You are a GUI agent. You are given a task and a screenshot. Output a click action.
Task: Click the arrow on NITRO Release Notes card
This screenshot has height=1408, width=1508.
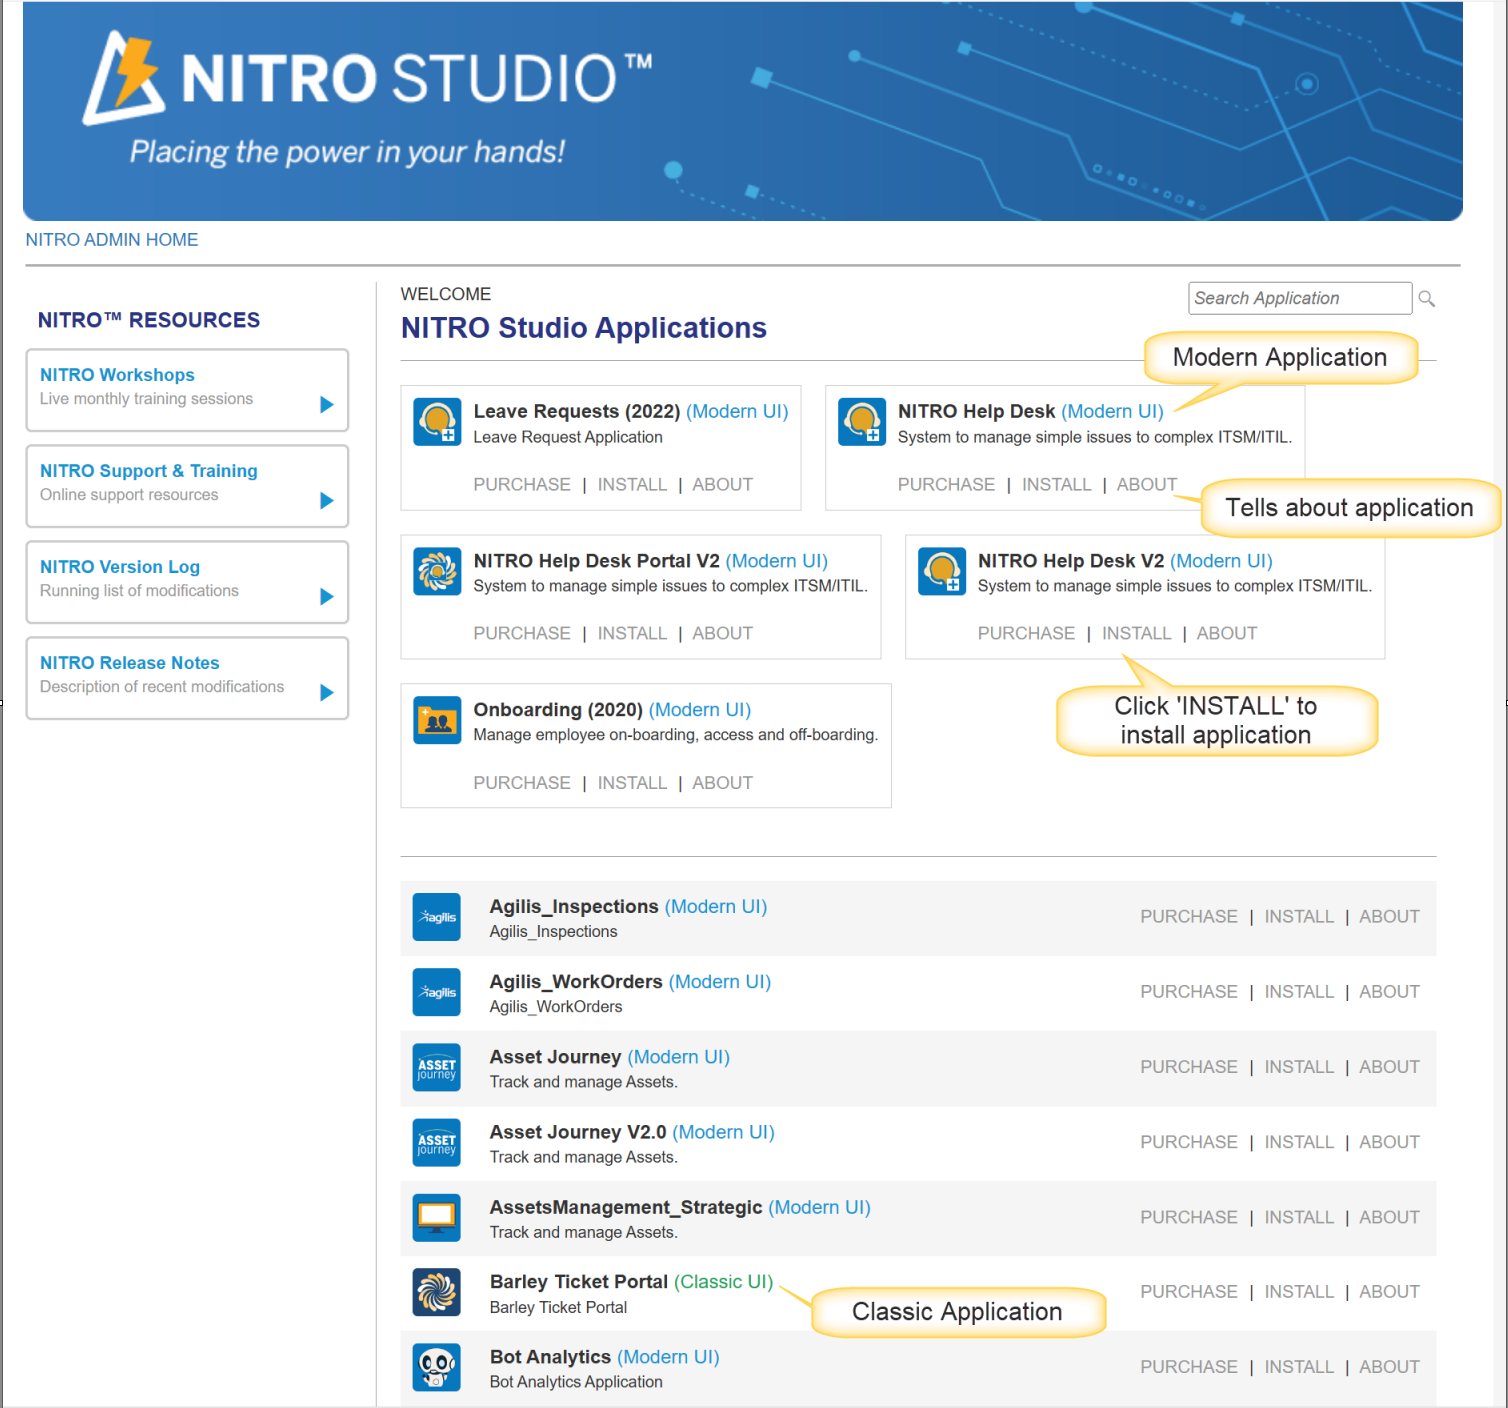326,692
